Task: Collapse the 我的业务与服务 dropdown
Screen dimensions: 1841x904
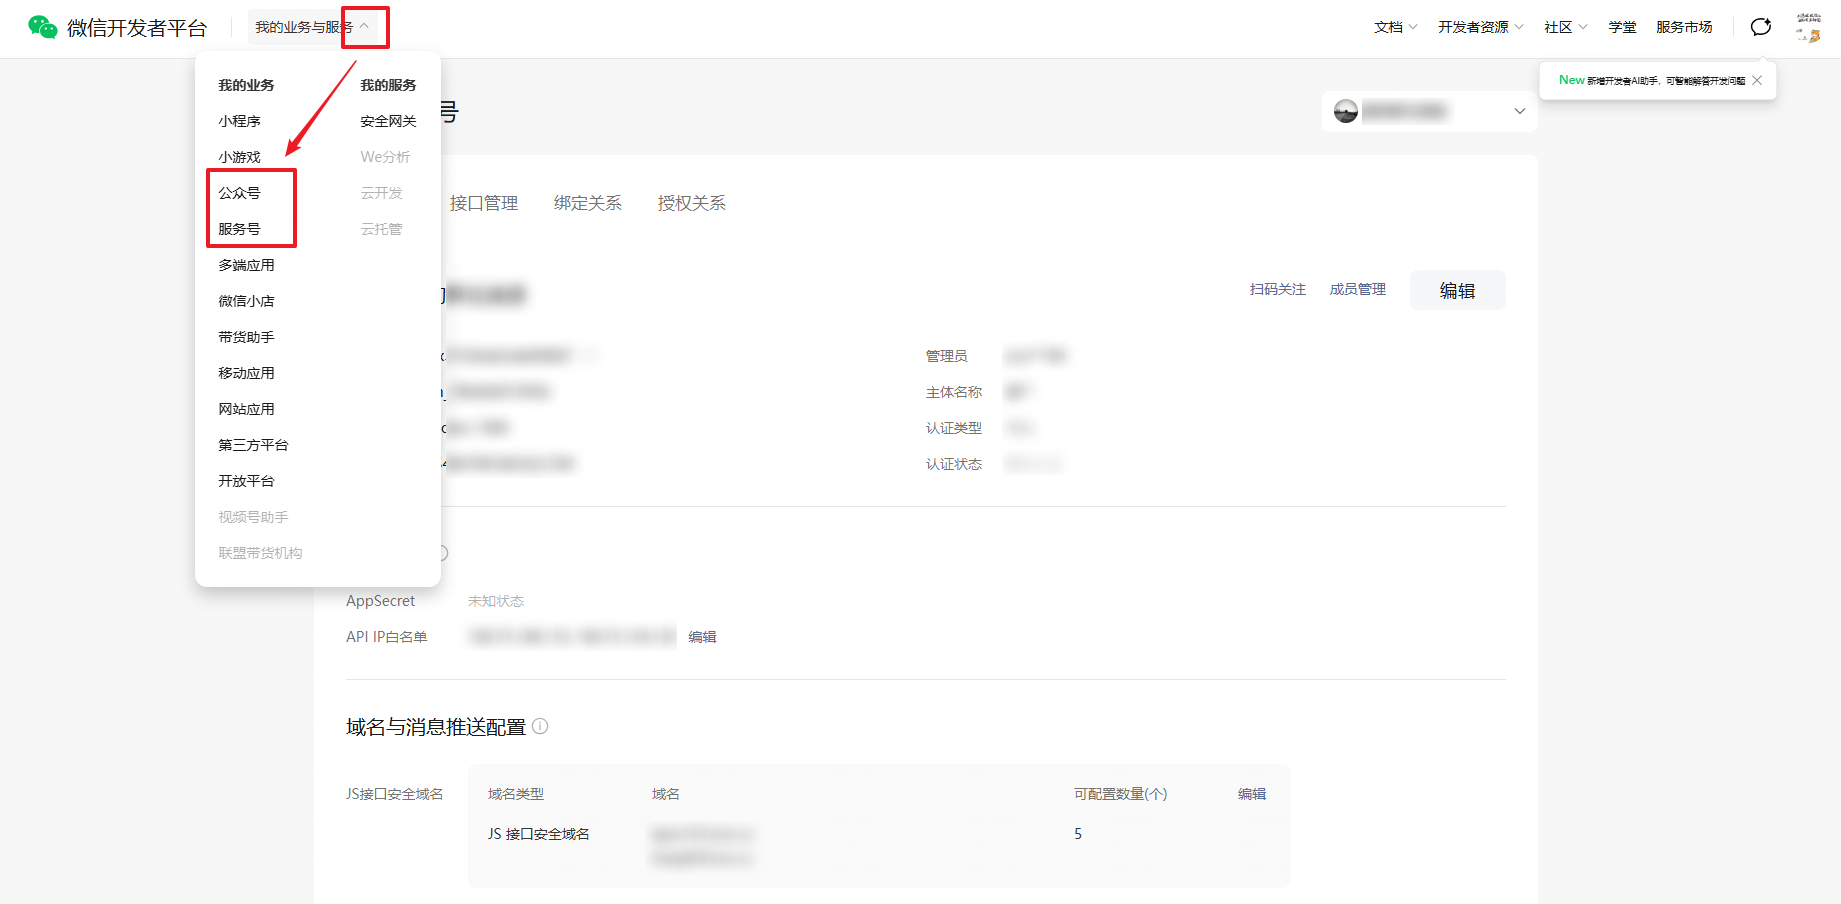Action: [364, 27]
